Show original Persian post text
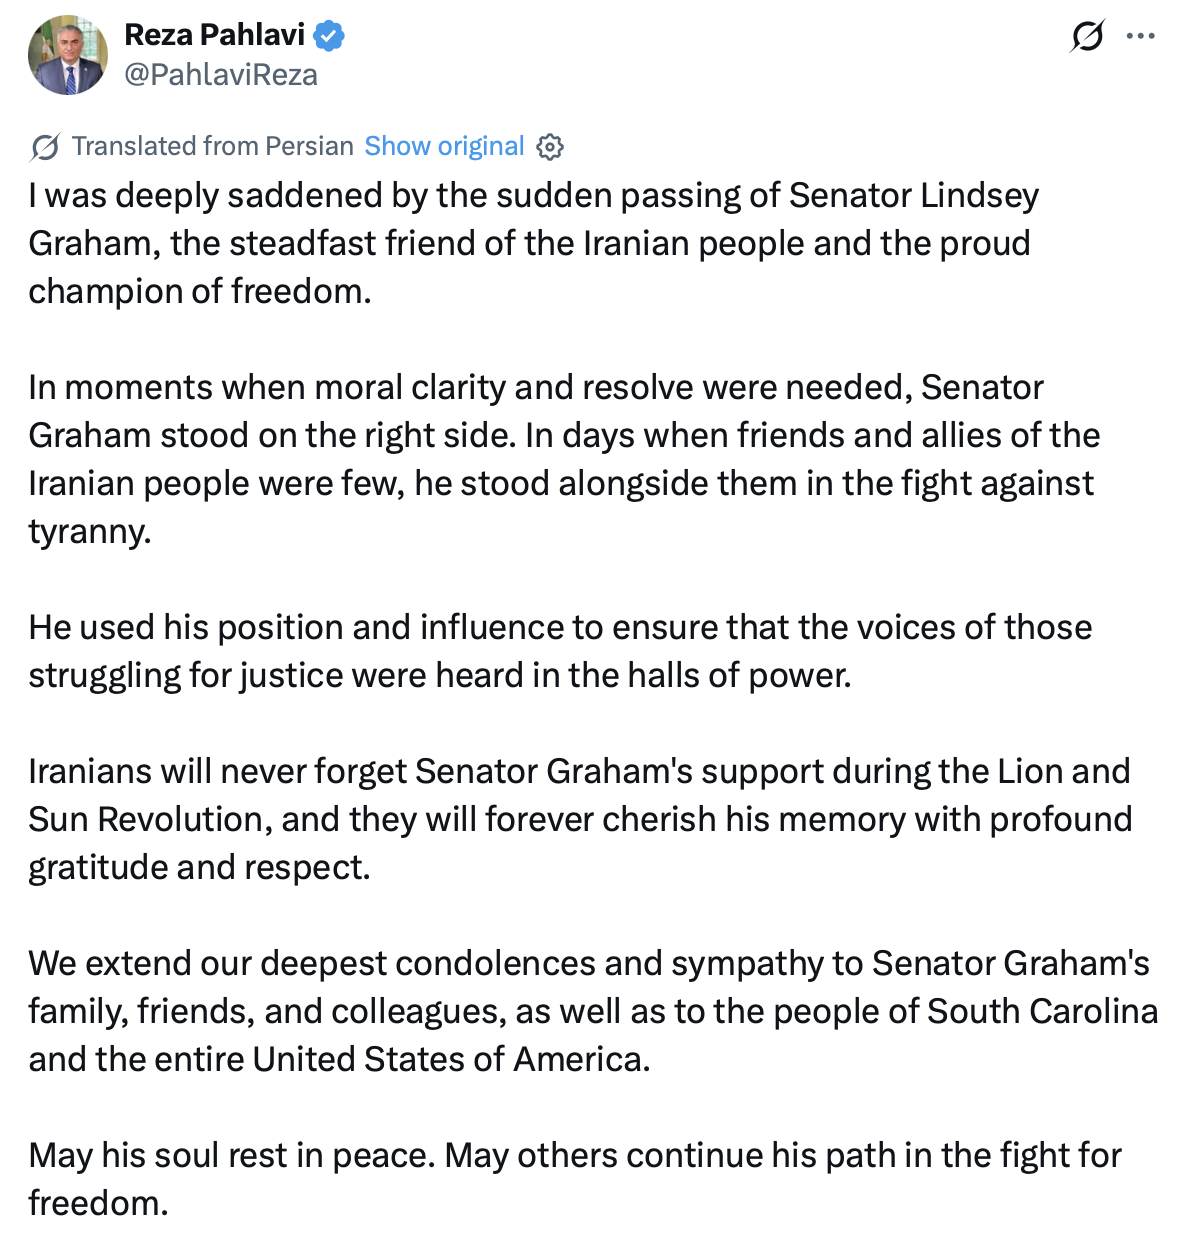This screenshot has width=1192, height=1251. 444,146
